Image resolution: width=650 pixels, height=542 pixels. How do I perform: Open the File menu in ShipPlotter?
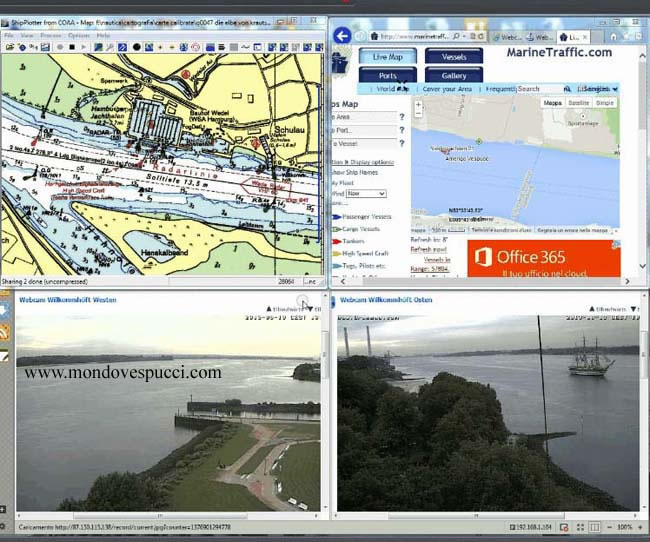click(x=9, y=36)
